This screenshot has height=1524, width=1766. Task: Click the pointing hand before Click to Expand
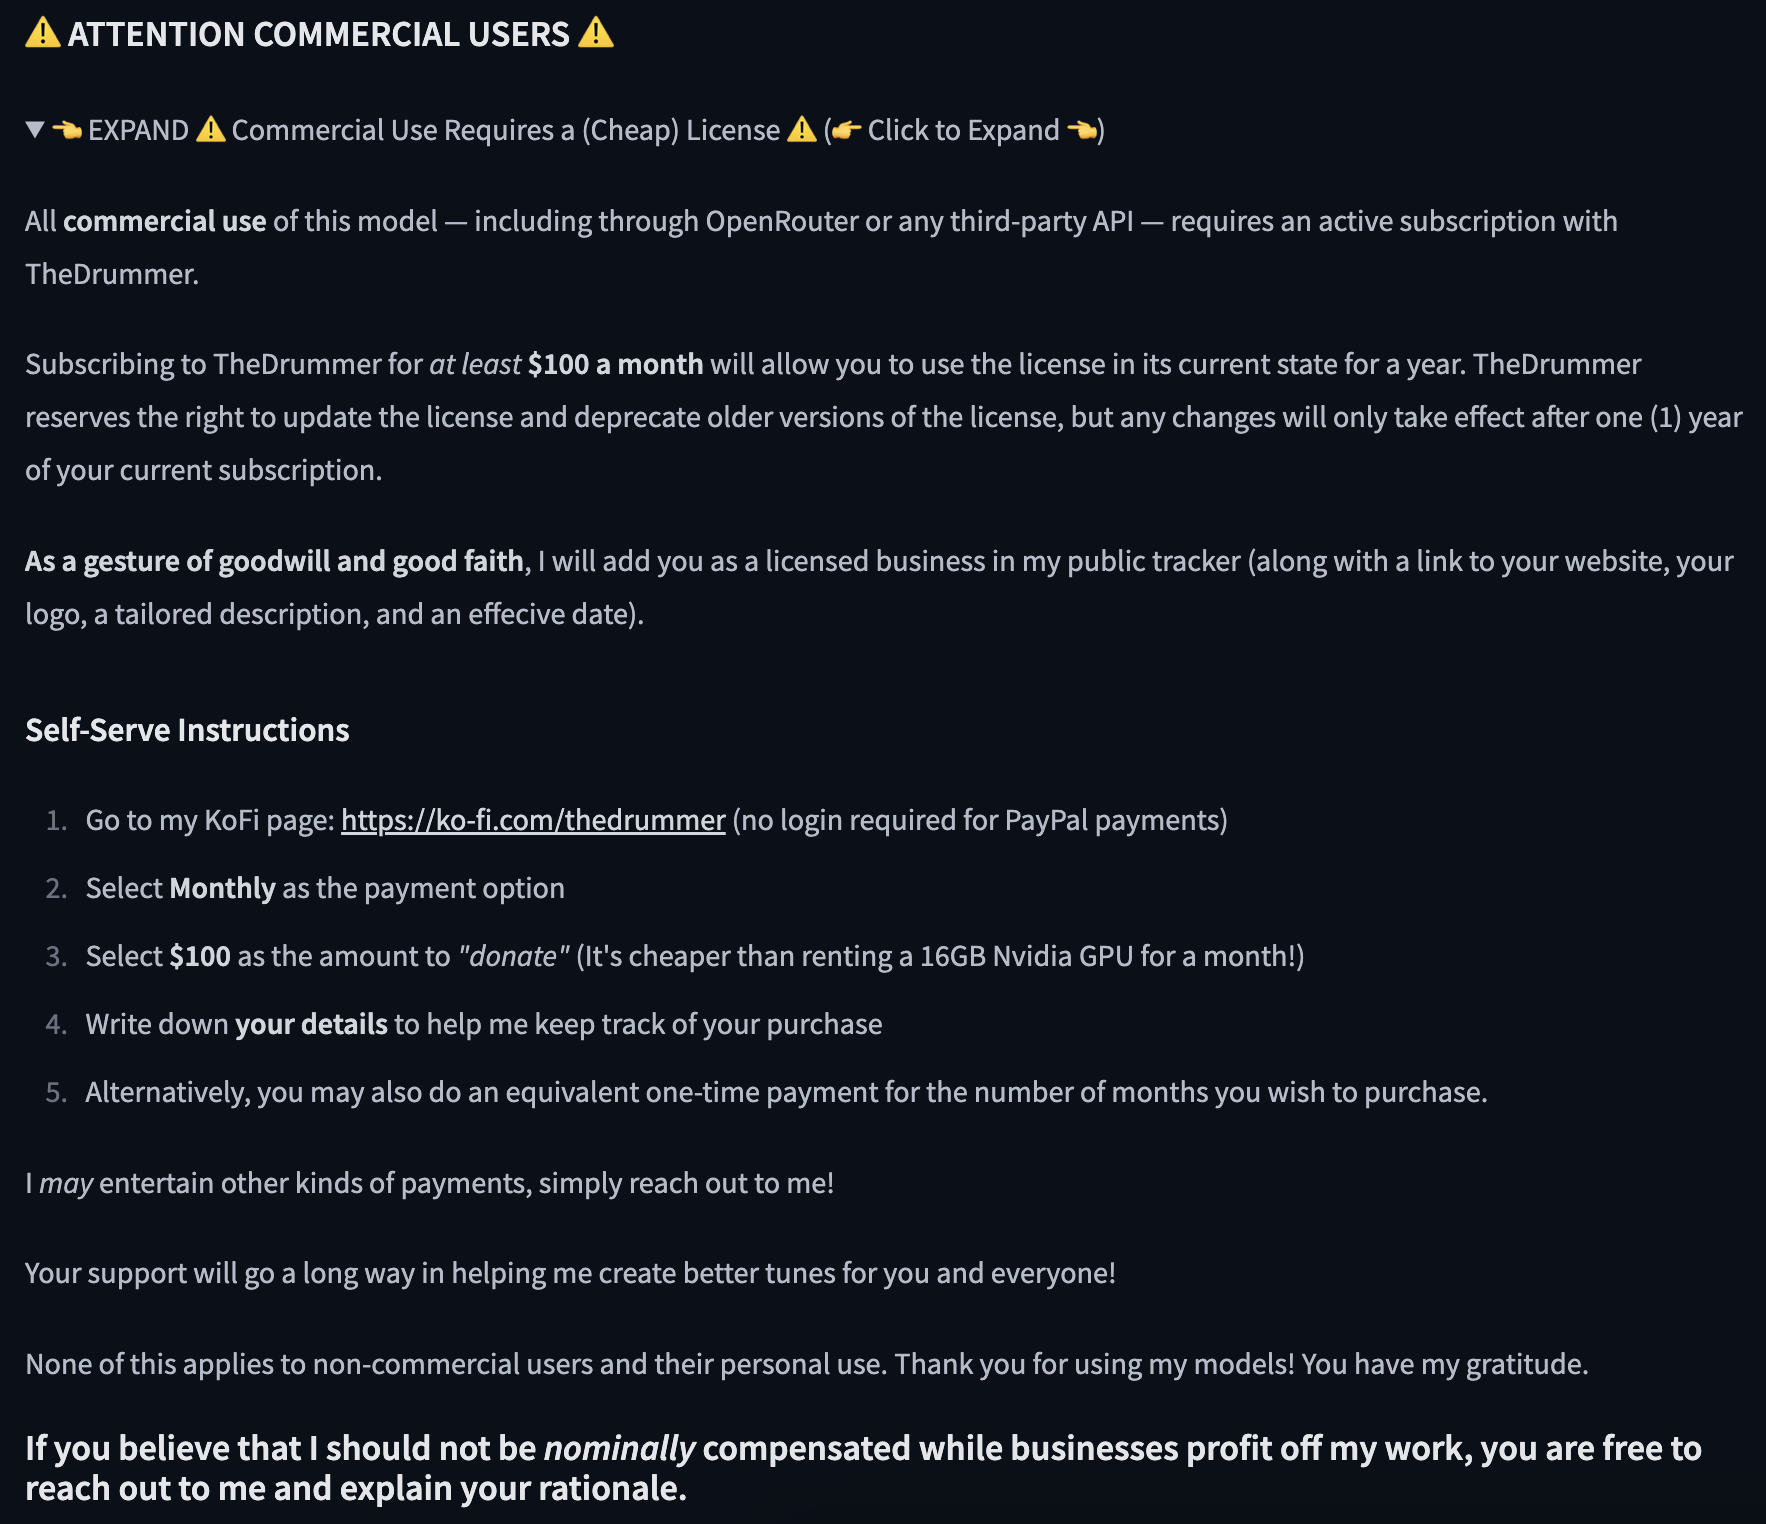click(x=846, y=130)
